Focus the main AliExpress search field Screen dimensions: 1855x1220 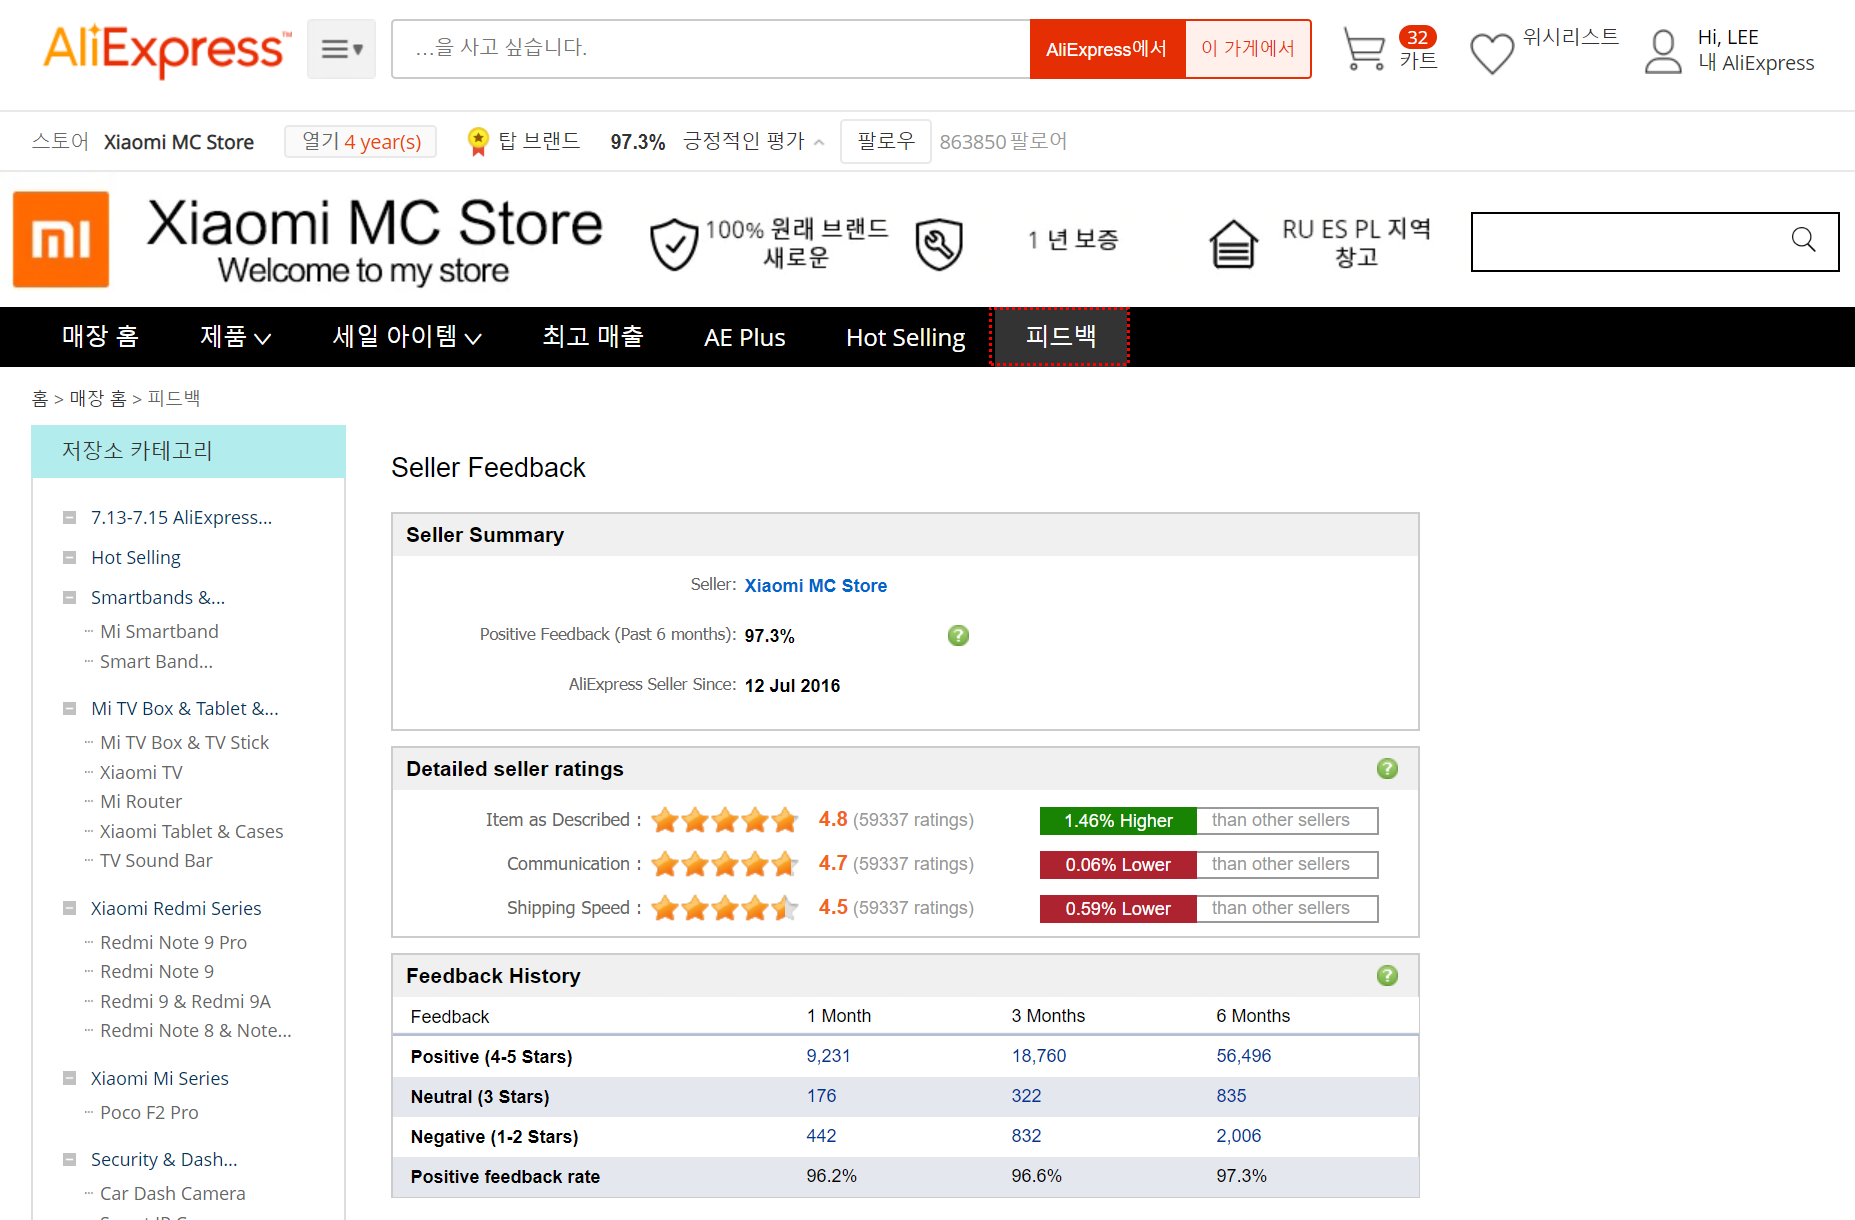click(x=711, y=48)
